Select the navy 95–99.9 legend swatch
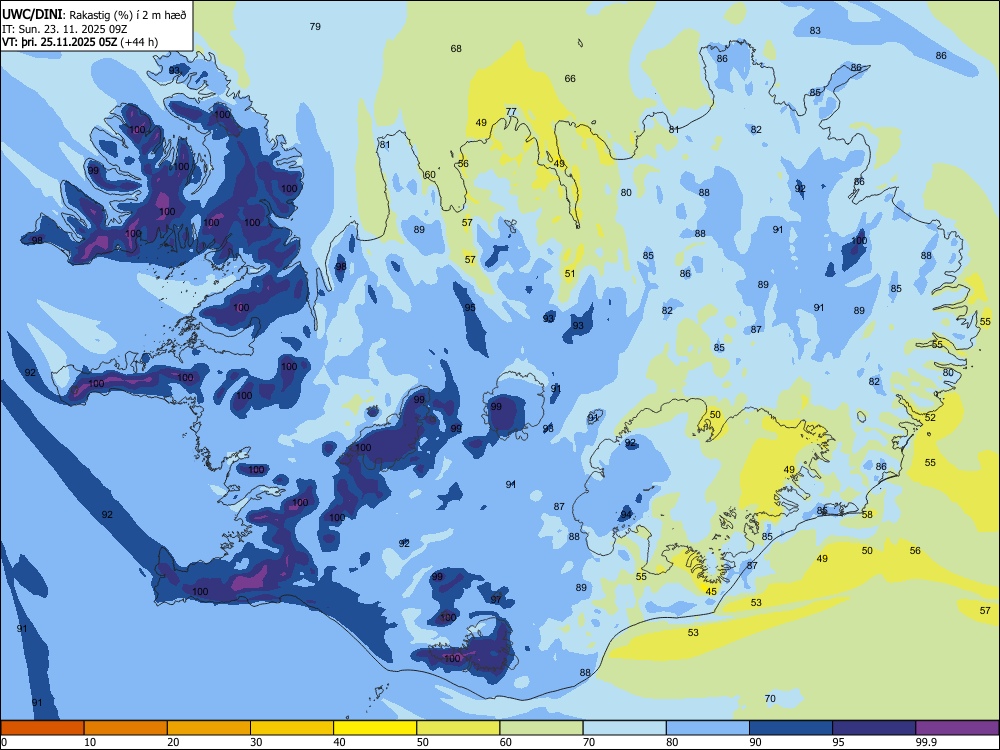1000x750 pixels. pyautogui.click(x=874, y=728)
